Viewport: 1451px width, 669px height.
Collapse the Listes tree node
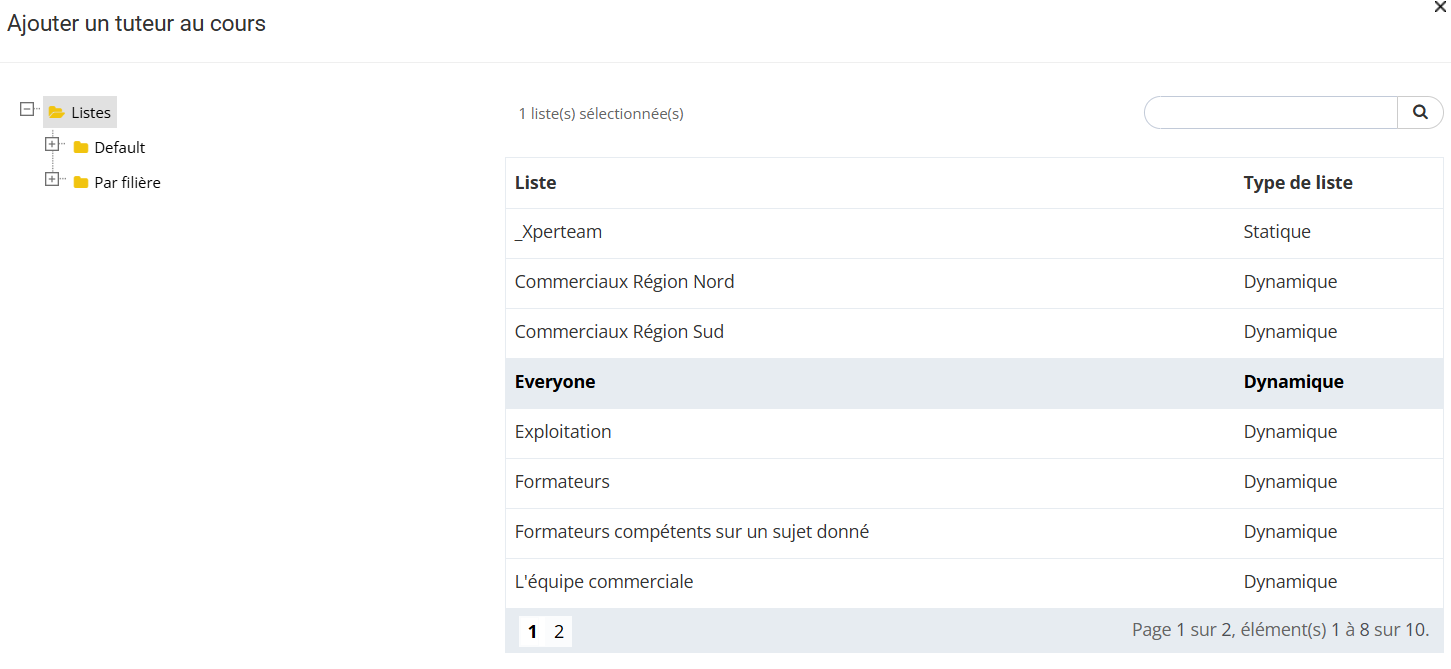(28, 110)
